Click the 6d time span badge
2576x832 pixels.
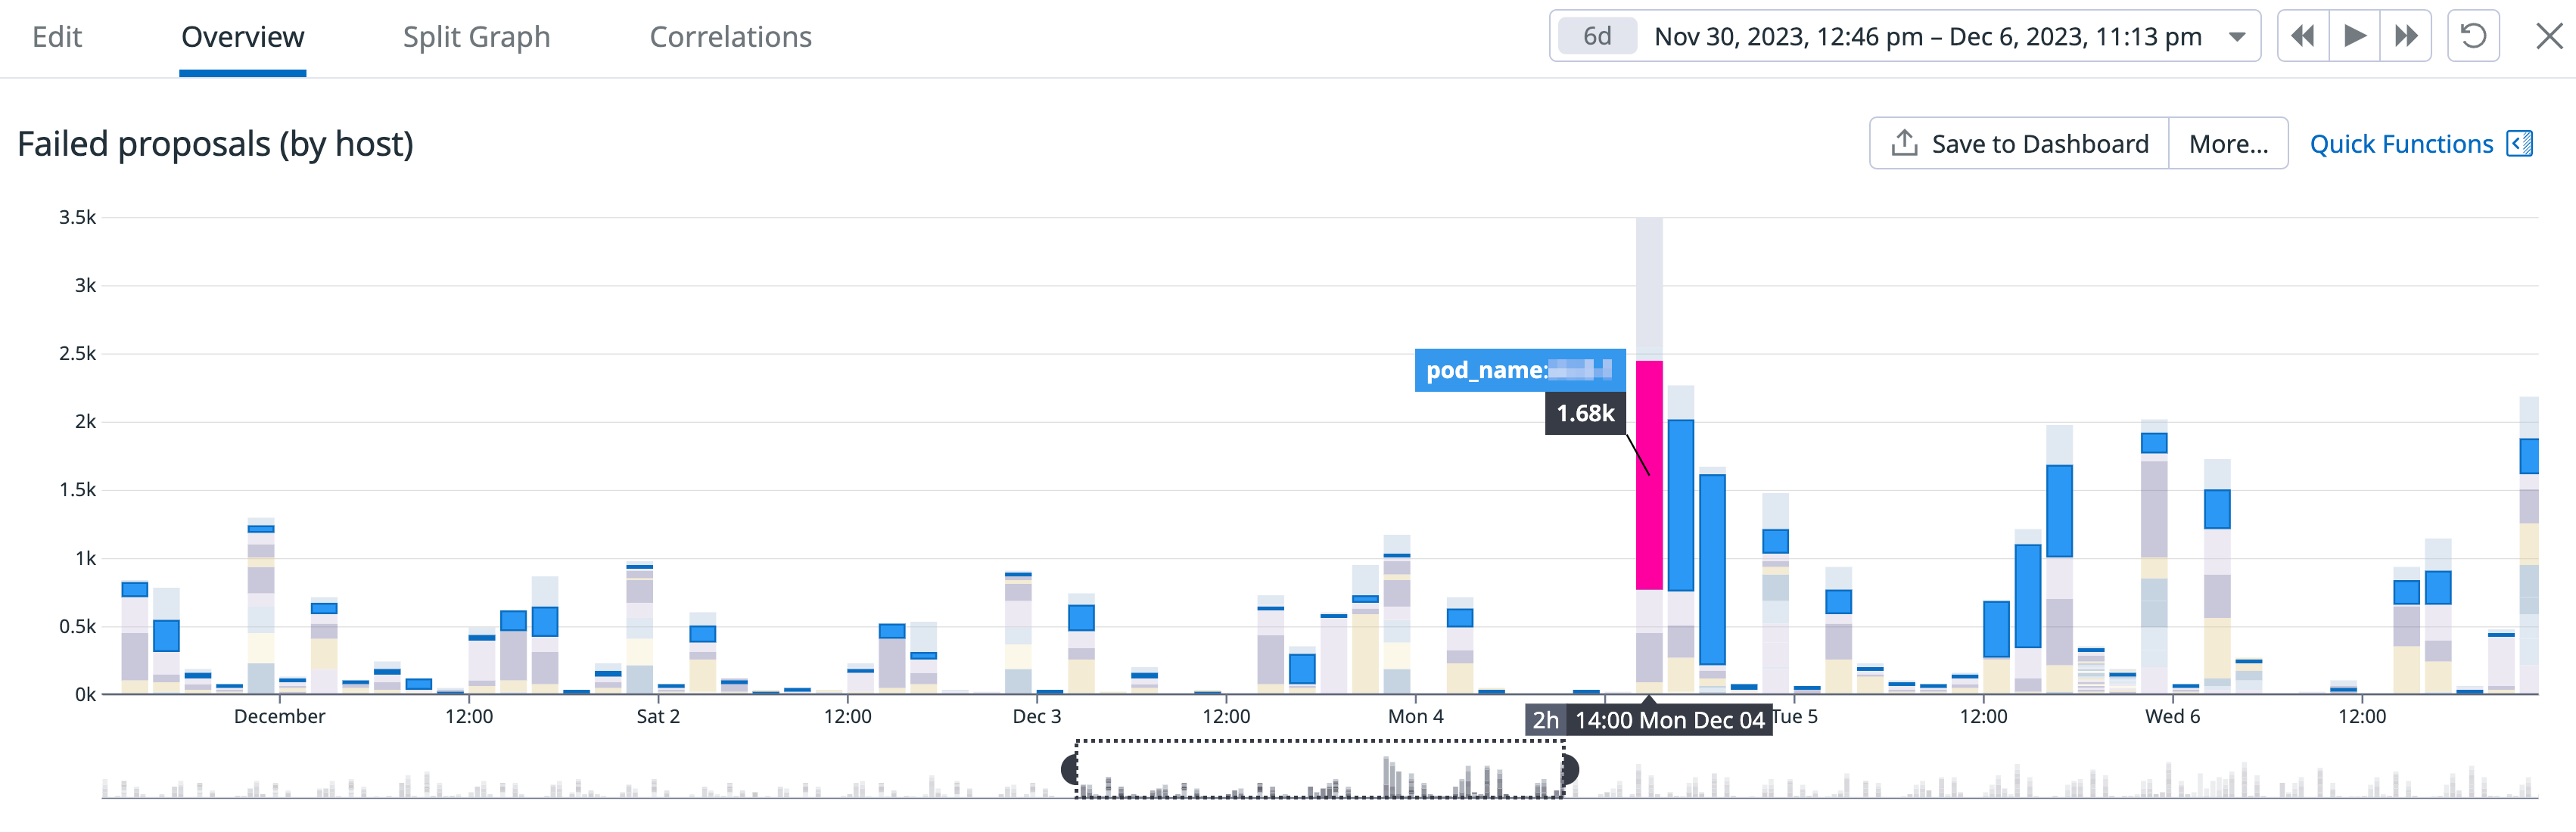[1597, 36]
